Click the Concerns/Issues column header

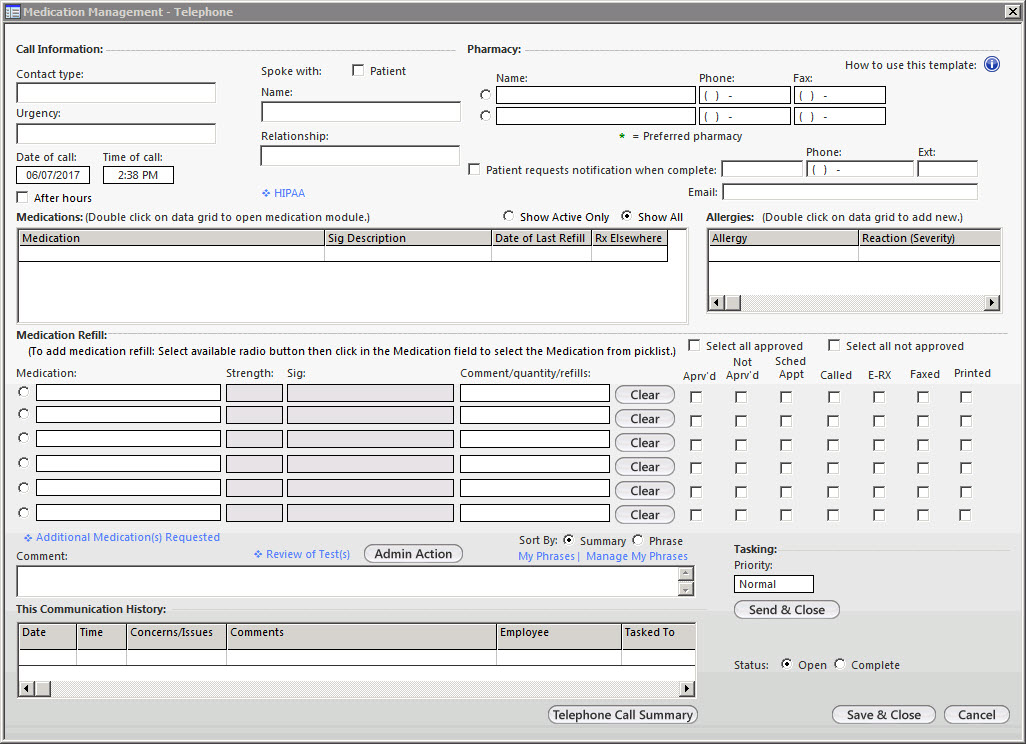tap(176, 636)
